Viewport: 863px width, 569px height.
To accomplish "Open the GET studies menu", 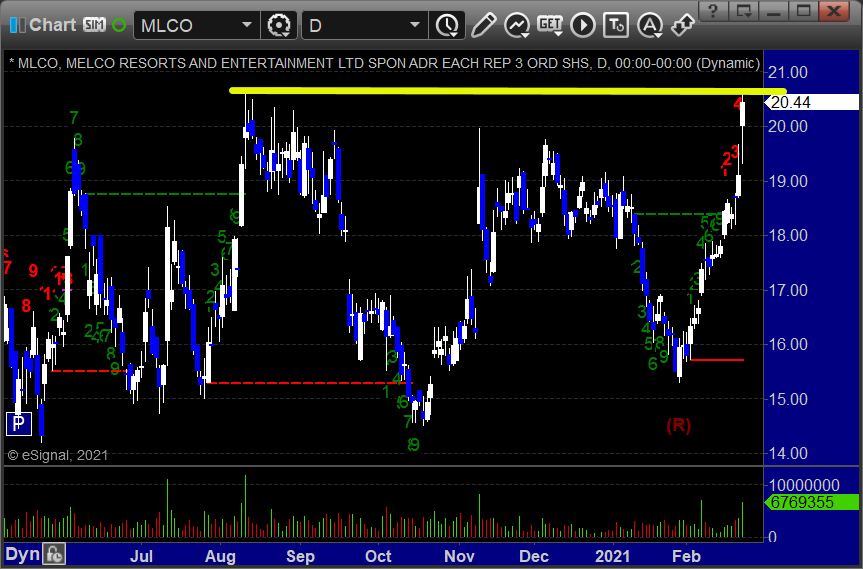I will pyautogui.click(x=550, y=25).
